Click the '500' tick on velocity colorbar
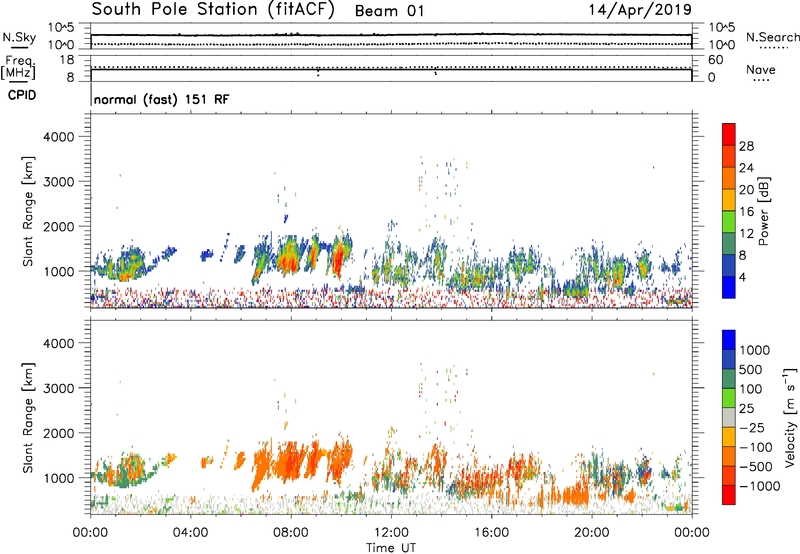 pyautogui.click(x=751, y=370)
